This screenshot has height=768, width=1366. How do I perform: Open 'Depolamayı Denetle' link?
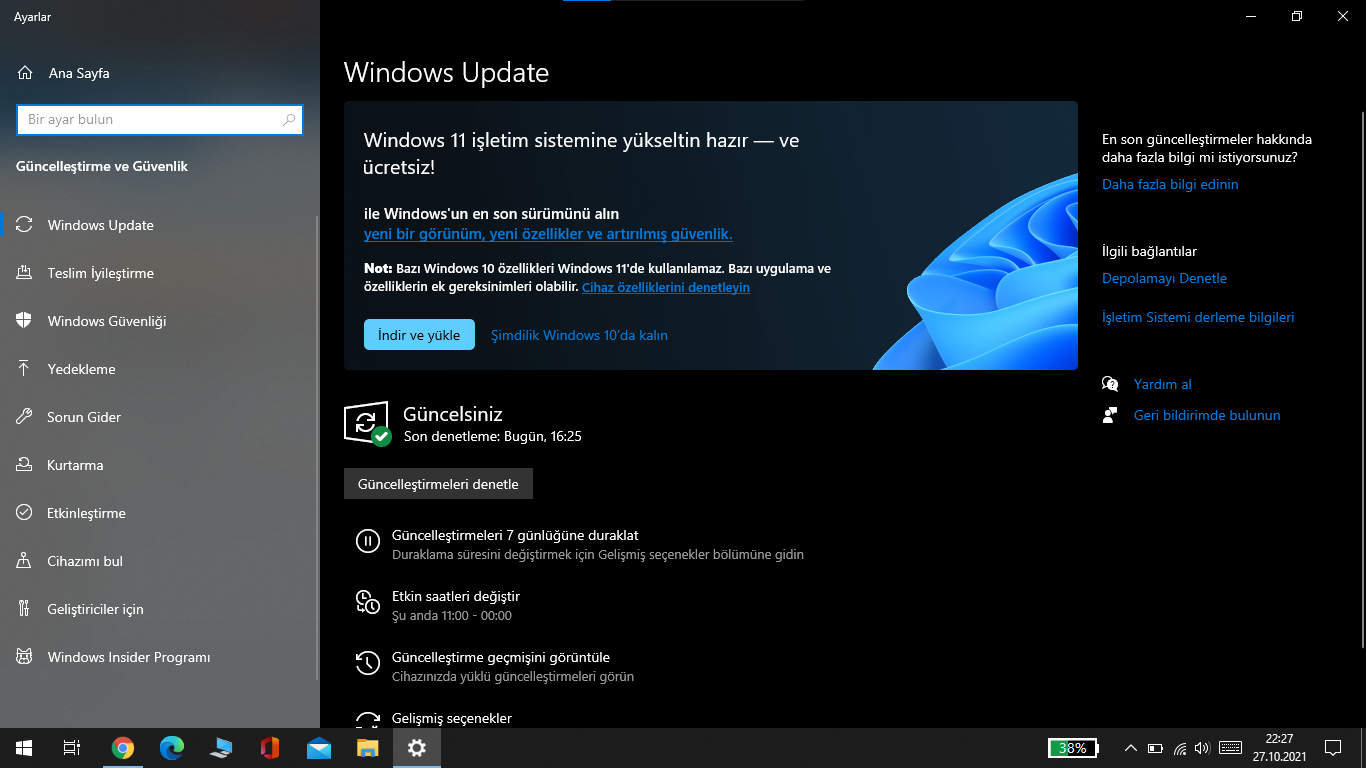coord(1164,278)
